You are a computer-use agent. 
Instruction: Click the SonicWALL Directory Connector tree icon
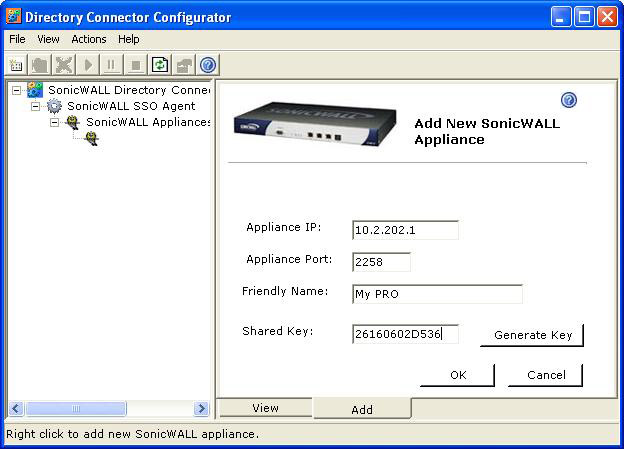[35, 90]
